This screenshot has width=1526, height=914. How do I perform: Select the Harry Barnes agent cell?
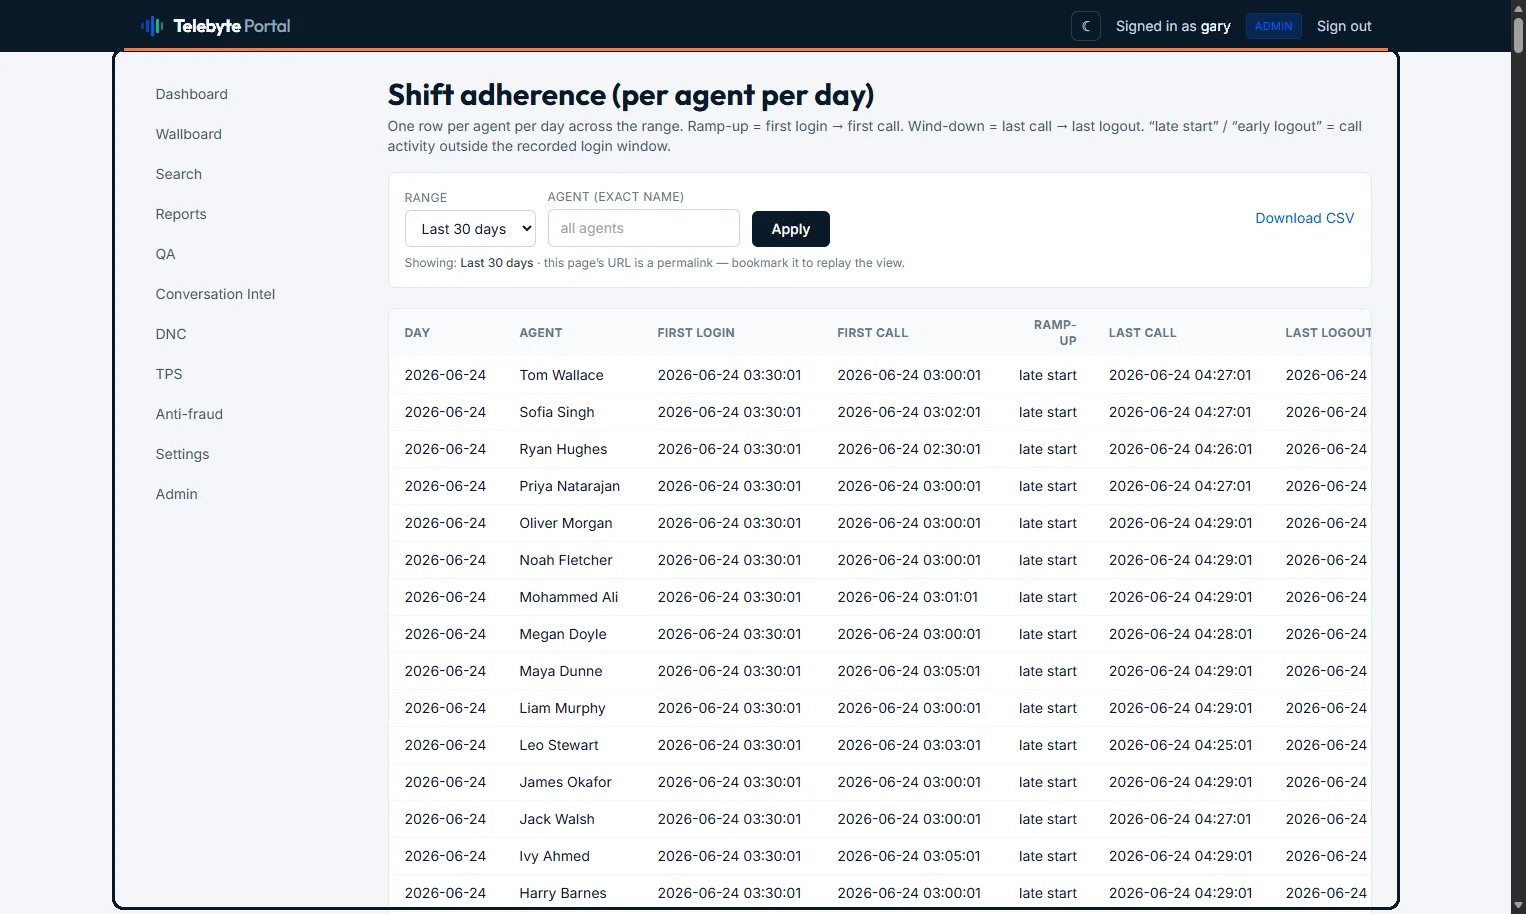[563, 893]
